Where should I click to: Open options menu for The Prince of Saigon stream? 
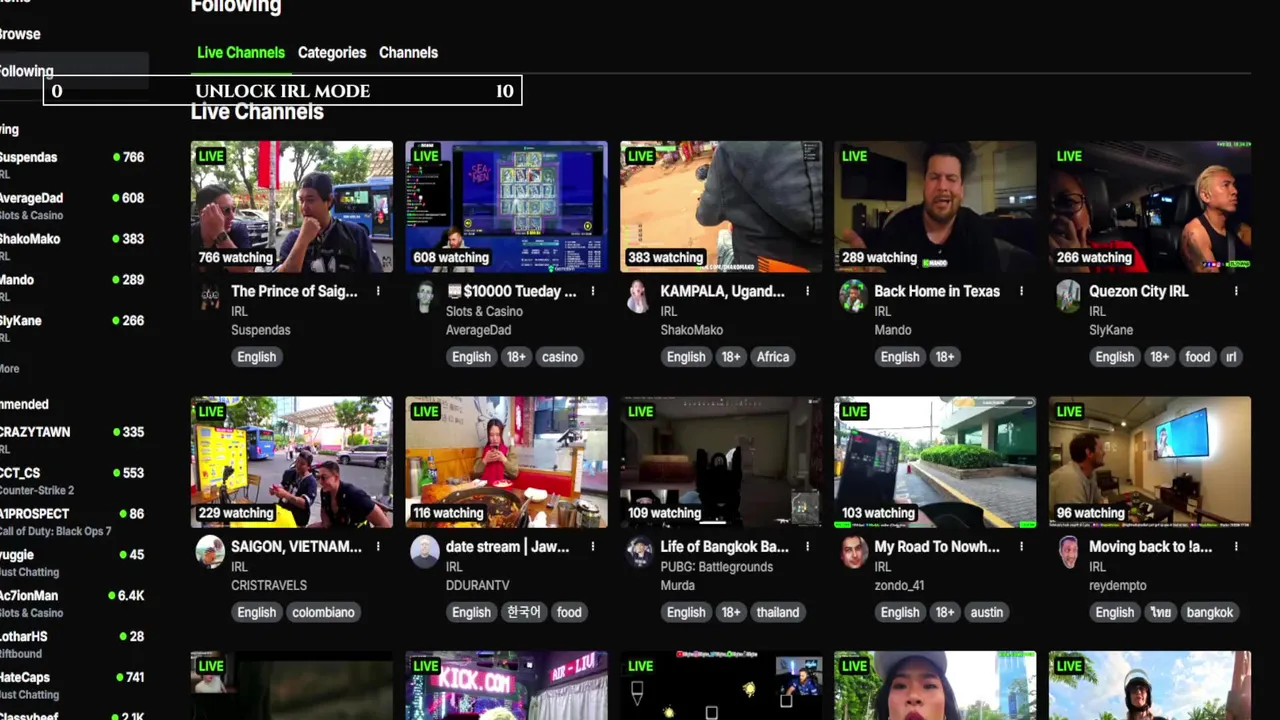[378, 291]
